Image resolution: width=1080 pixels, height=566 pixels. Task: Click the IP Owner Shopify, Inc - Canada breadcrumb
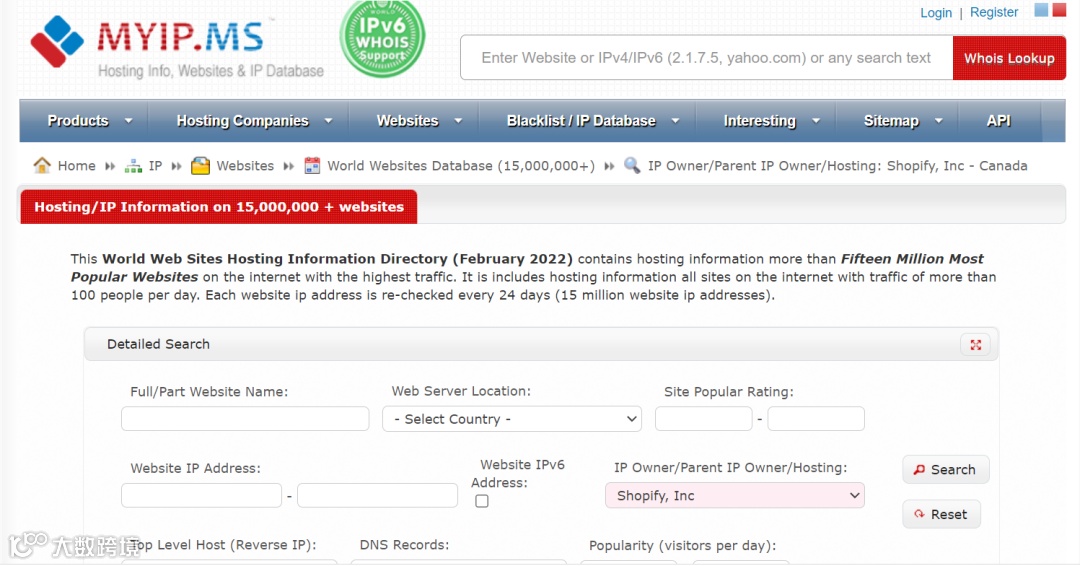click(838, 166)
